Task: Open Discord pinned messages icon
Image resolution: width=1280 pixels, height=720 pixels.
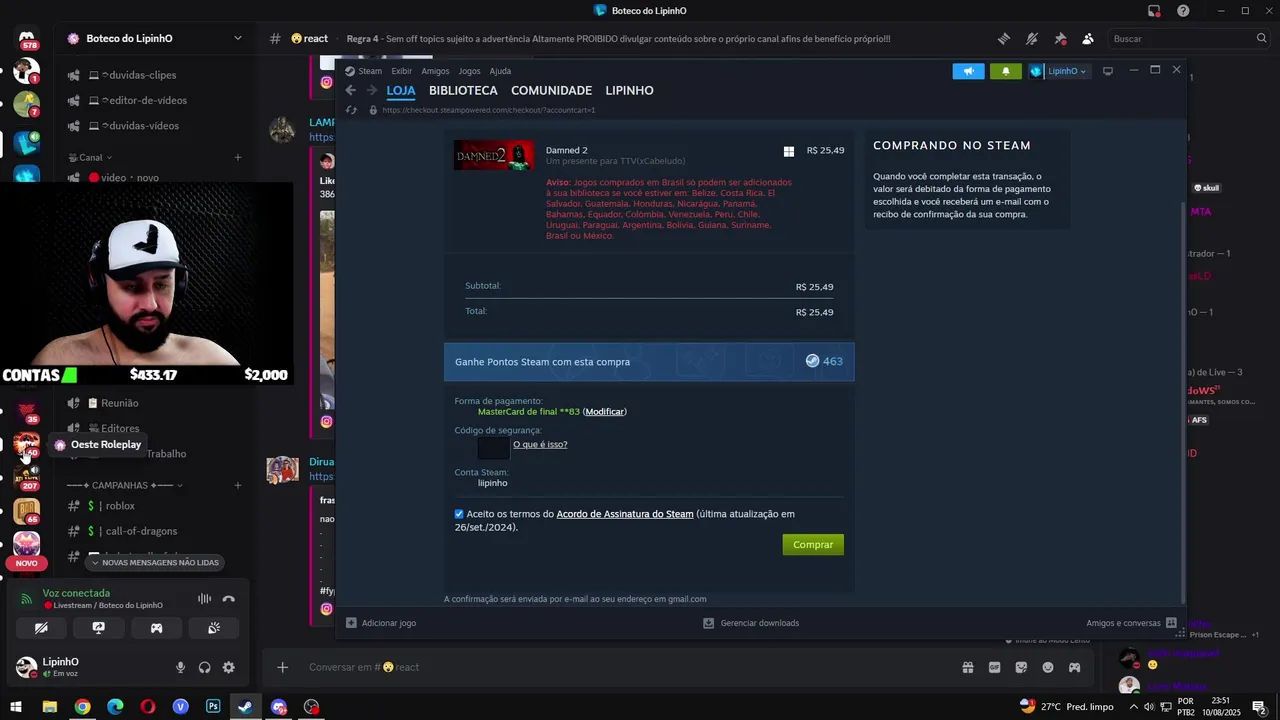Action: tap(1060, 38)
